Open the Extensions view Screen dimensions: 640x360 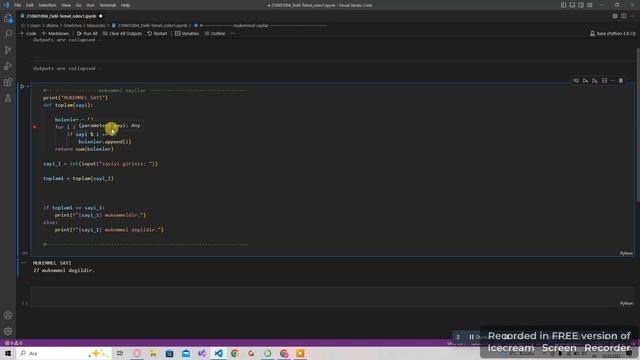[x=8, y=82]
